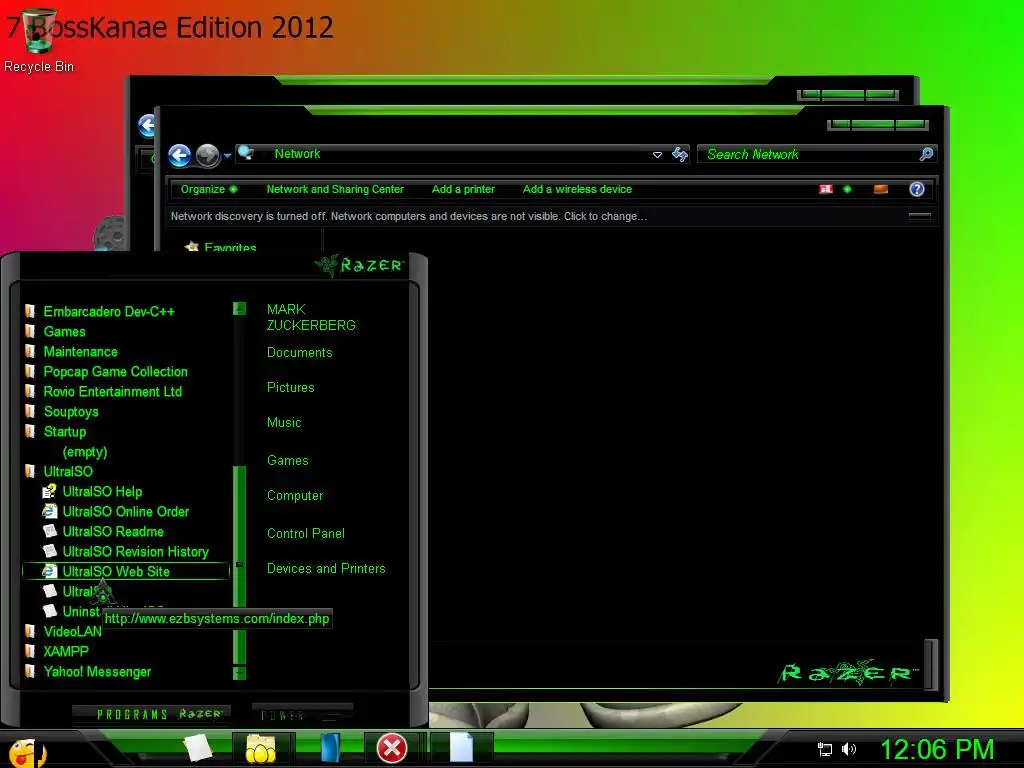1024x768 pixels.
Task: Open Network and Sharing Center
Action: [x=335, y=189]
